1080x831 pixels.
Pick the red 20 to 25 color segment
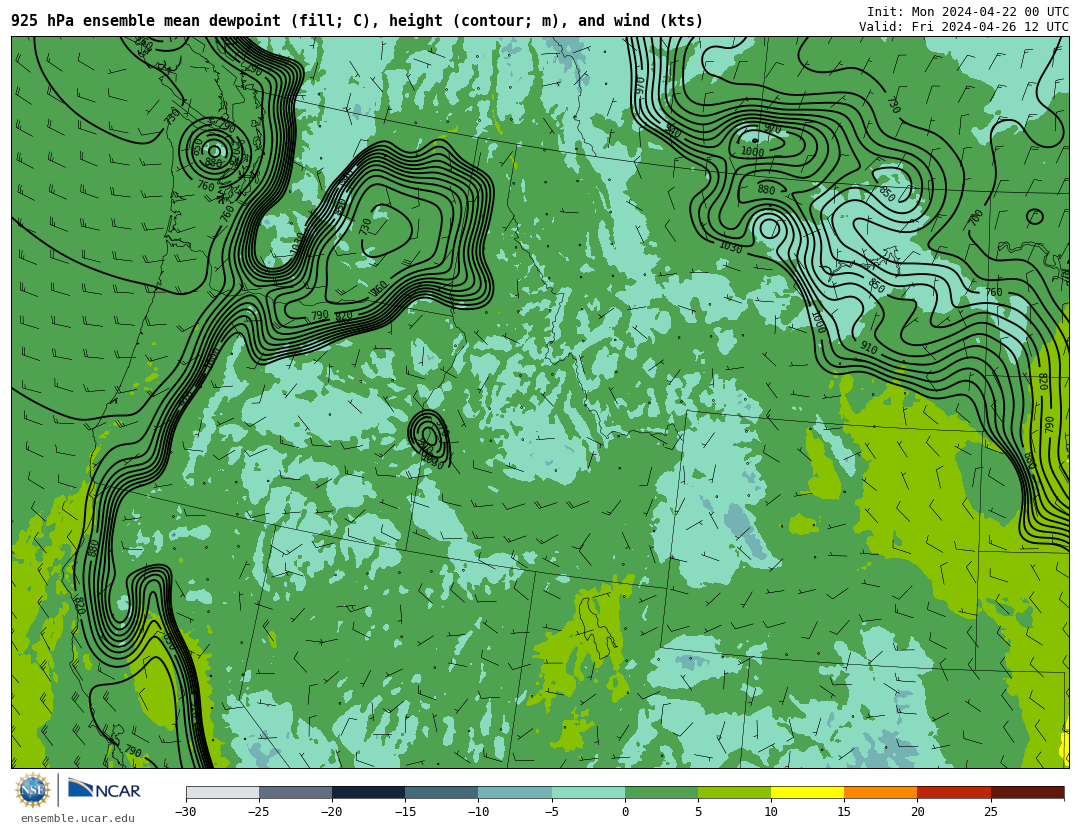954,792
